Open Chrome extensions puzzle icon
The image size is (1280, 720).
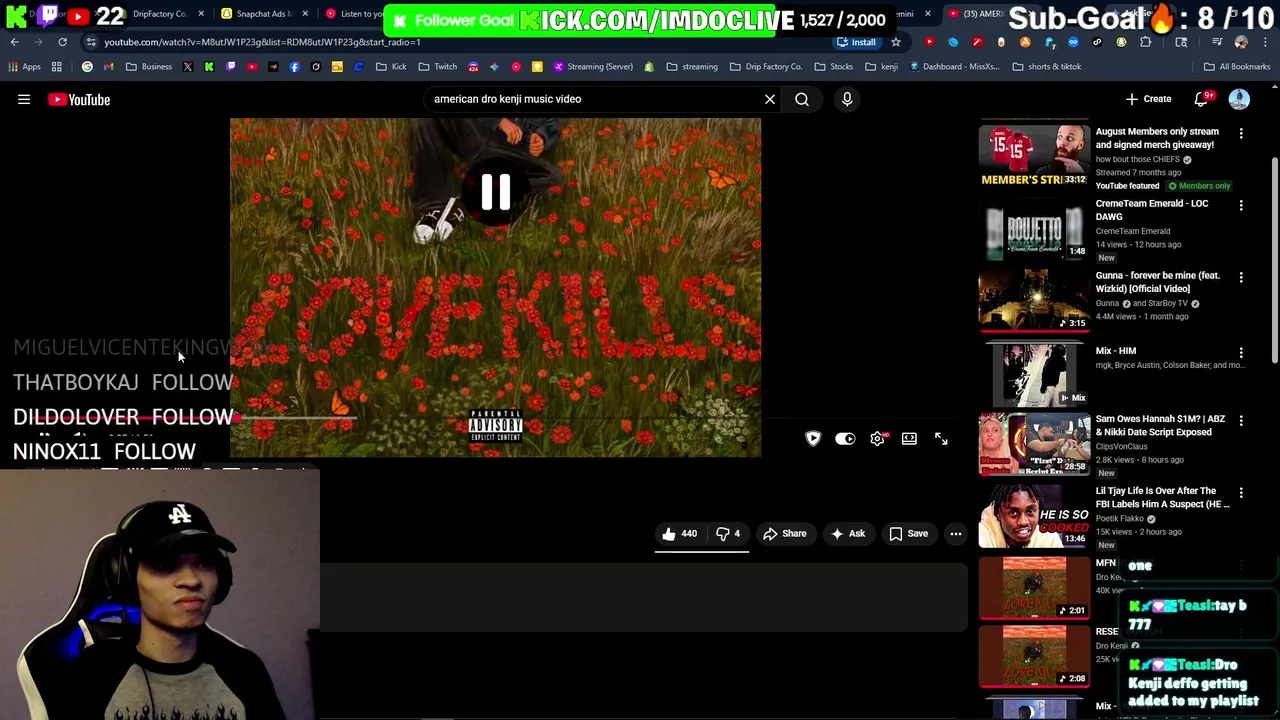(1145, 42)
